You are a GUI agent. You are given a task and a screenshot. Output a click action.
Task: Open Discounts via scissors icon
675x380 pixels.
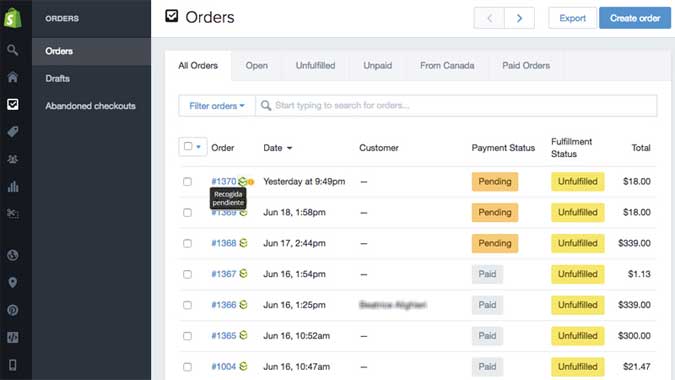pyautogui.click(x=12, y=213)
